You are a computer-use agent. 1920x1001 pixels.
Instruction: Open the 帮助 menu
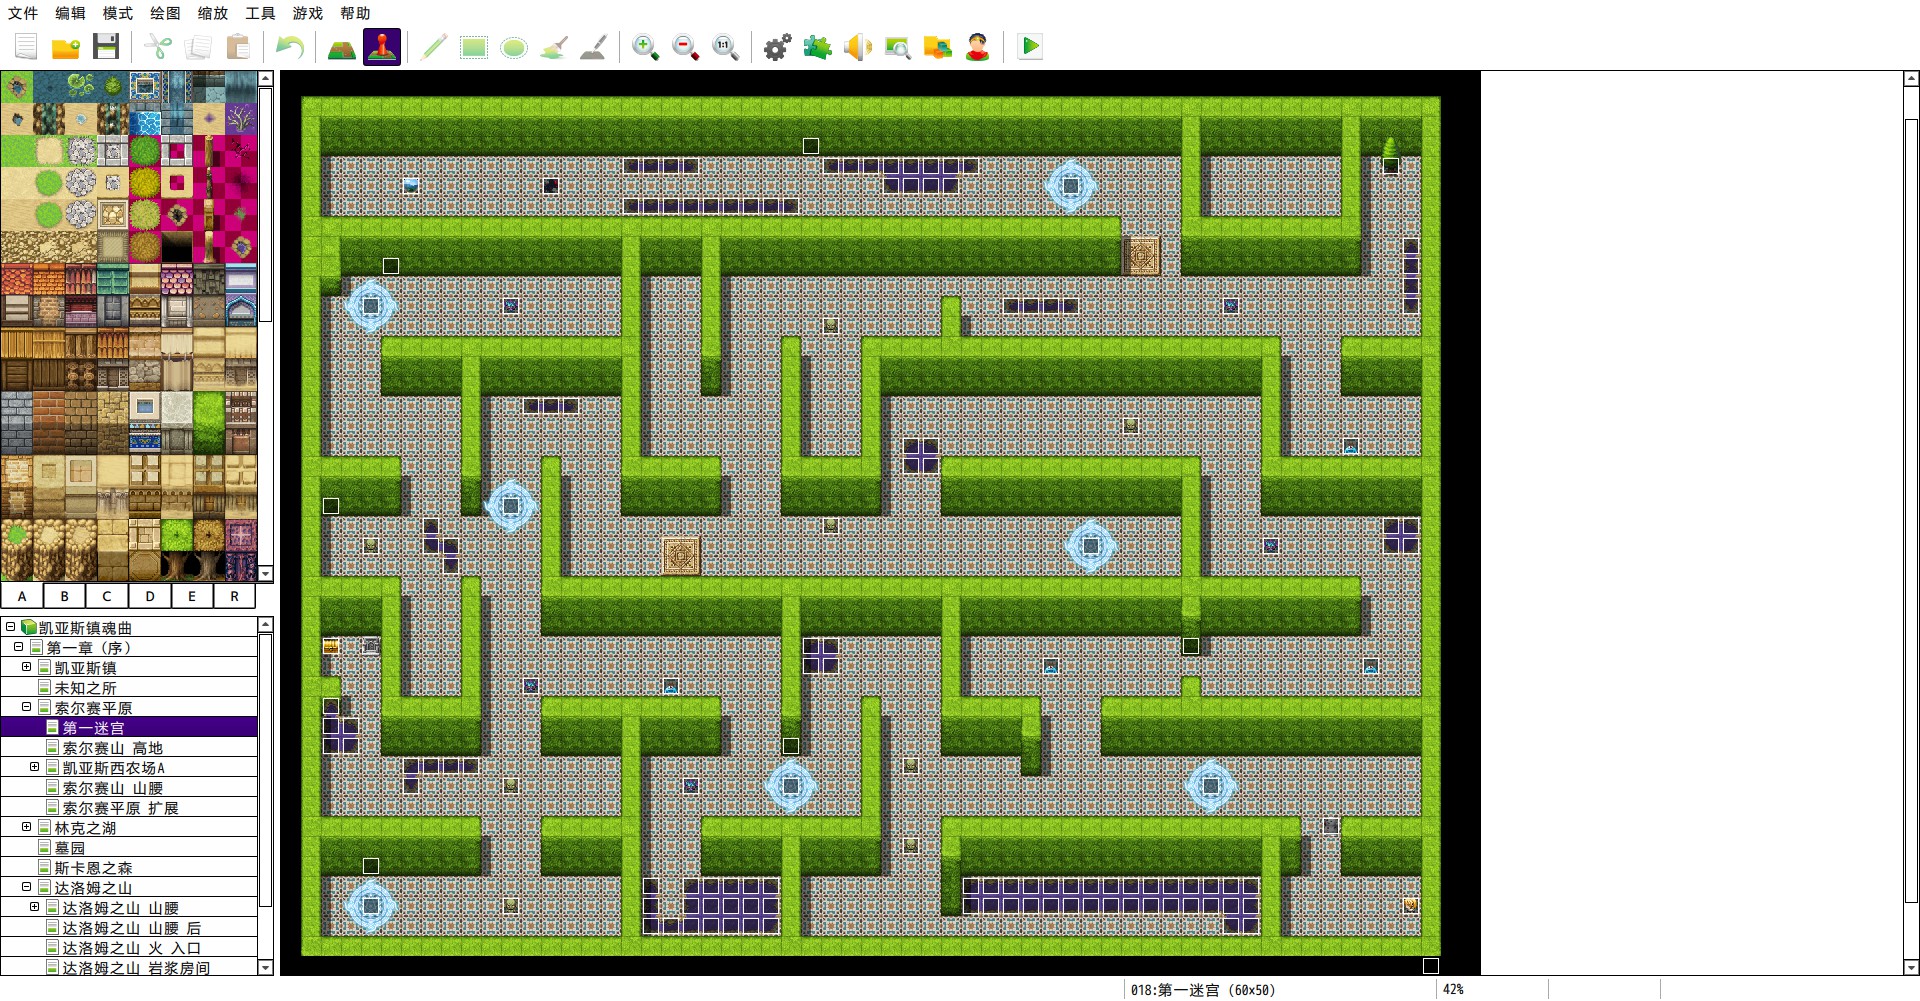(x=355, y=13)
